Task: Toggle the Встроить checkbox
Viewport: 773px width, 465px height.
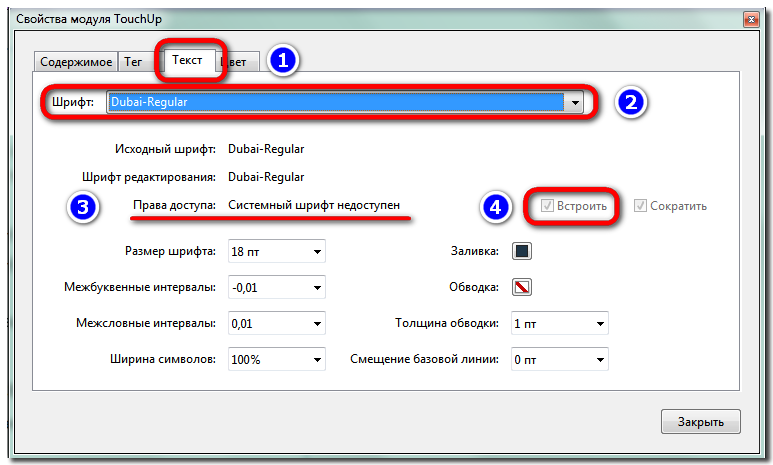Action: [547, 206]
